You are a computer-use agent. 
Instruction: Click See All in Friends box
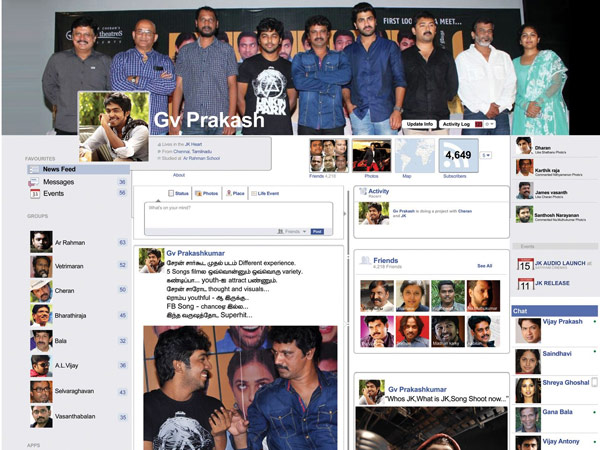tap(484, 266)
